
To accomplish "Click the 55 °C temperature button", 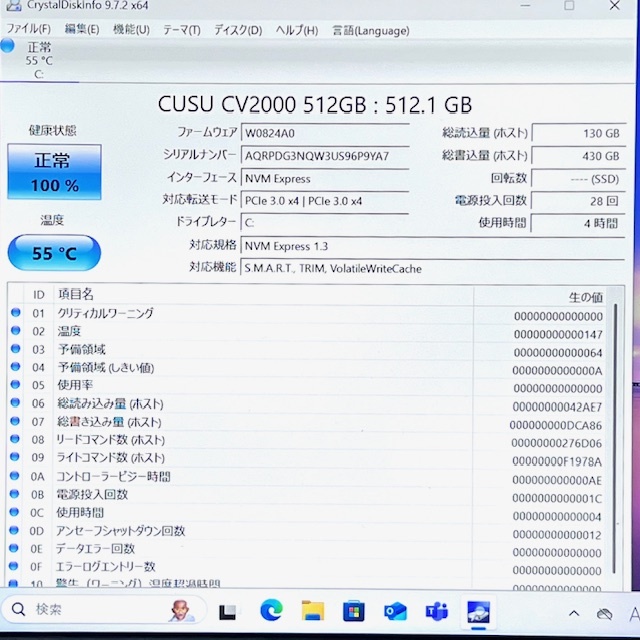I will pyautogui.click(x=54, y=253).
